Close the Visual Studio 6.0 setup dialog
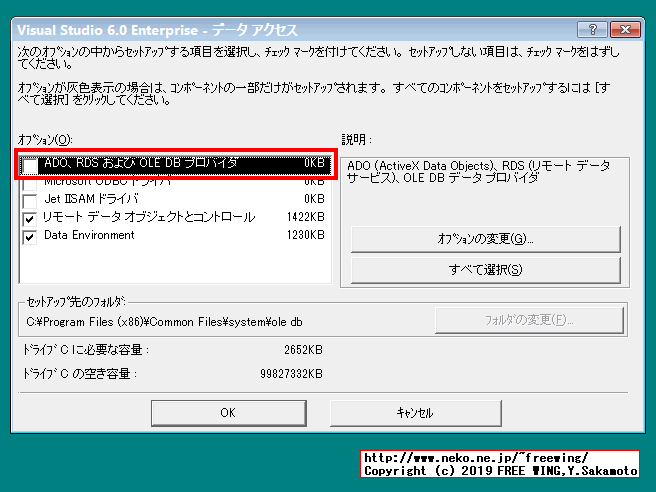 click(625, 30)
